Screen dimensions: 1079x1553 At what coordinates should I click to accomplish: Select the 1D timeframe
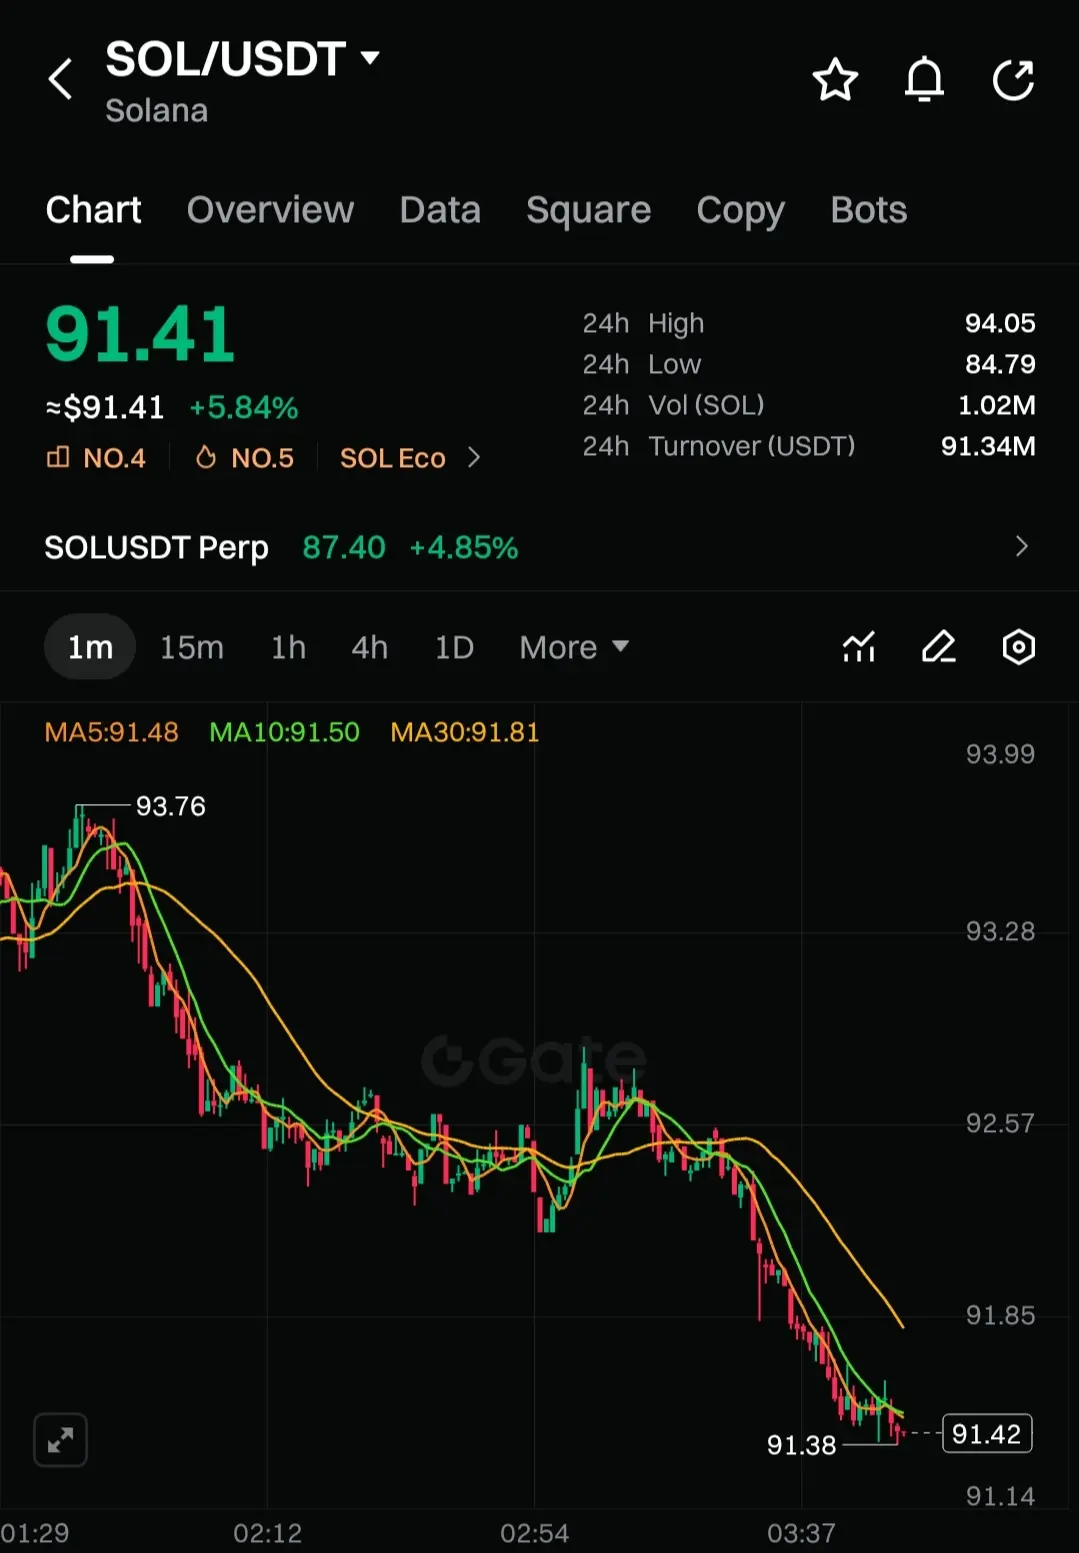click(454, 647)
